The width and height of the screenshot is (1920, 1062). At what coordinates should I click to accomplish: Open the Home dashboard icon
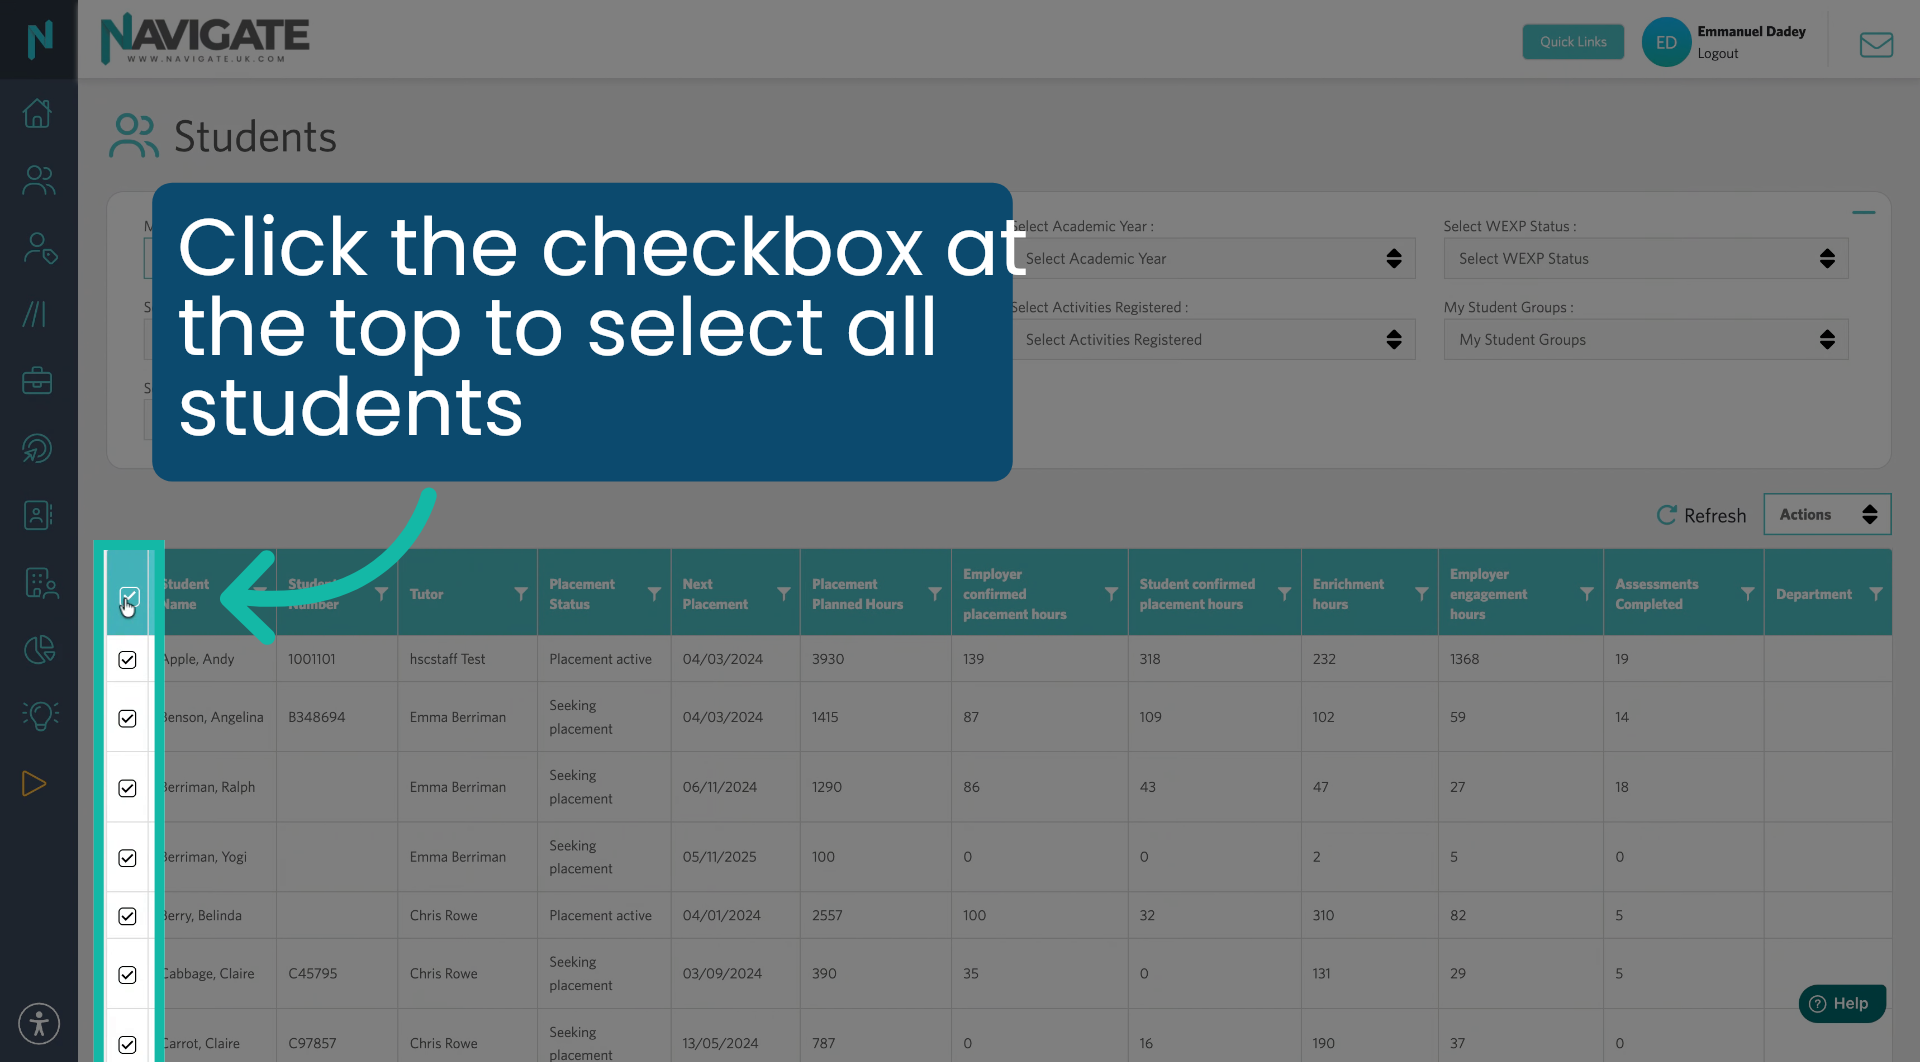click(38, 113)
